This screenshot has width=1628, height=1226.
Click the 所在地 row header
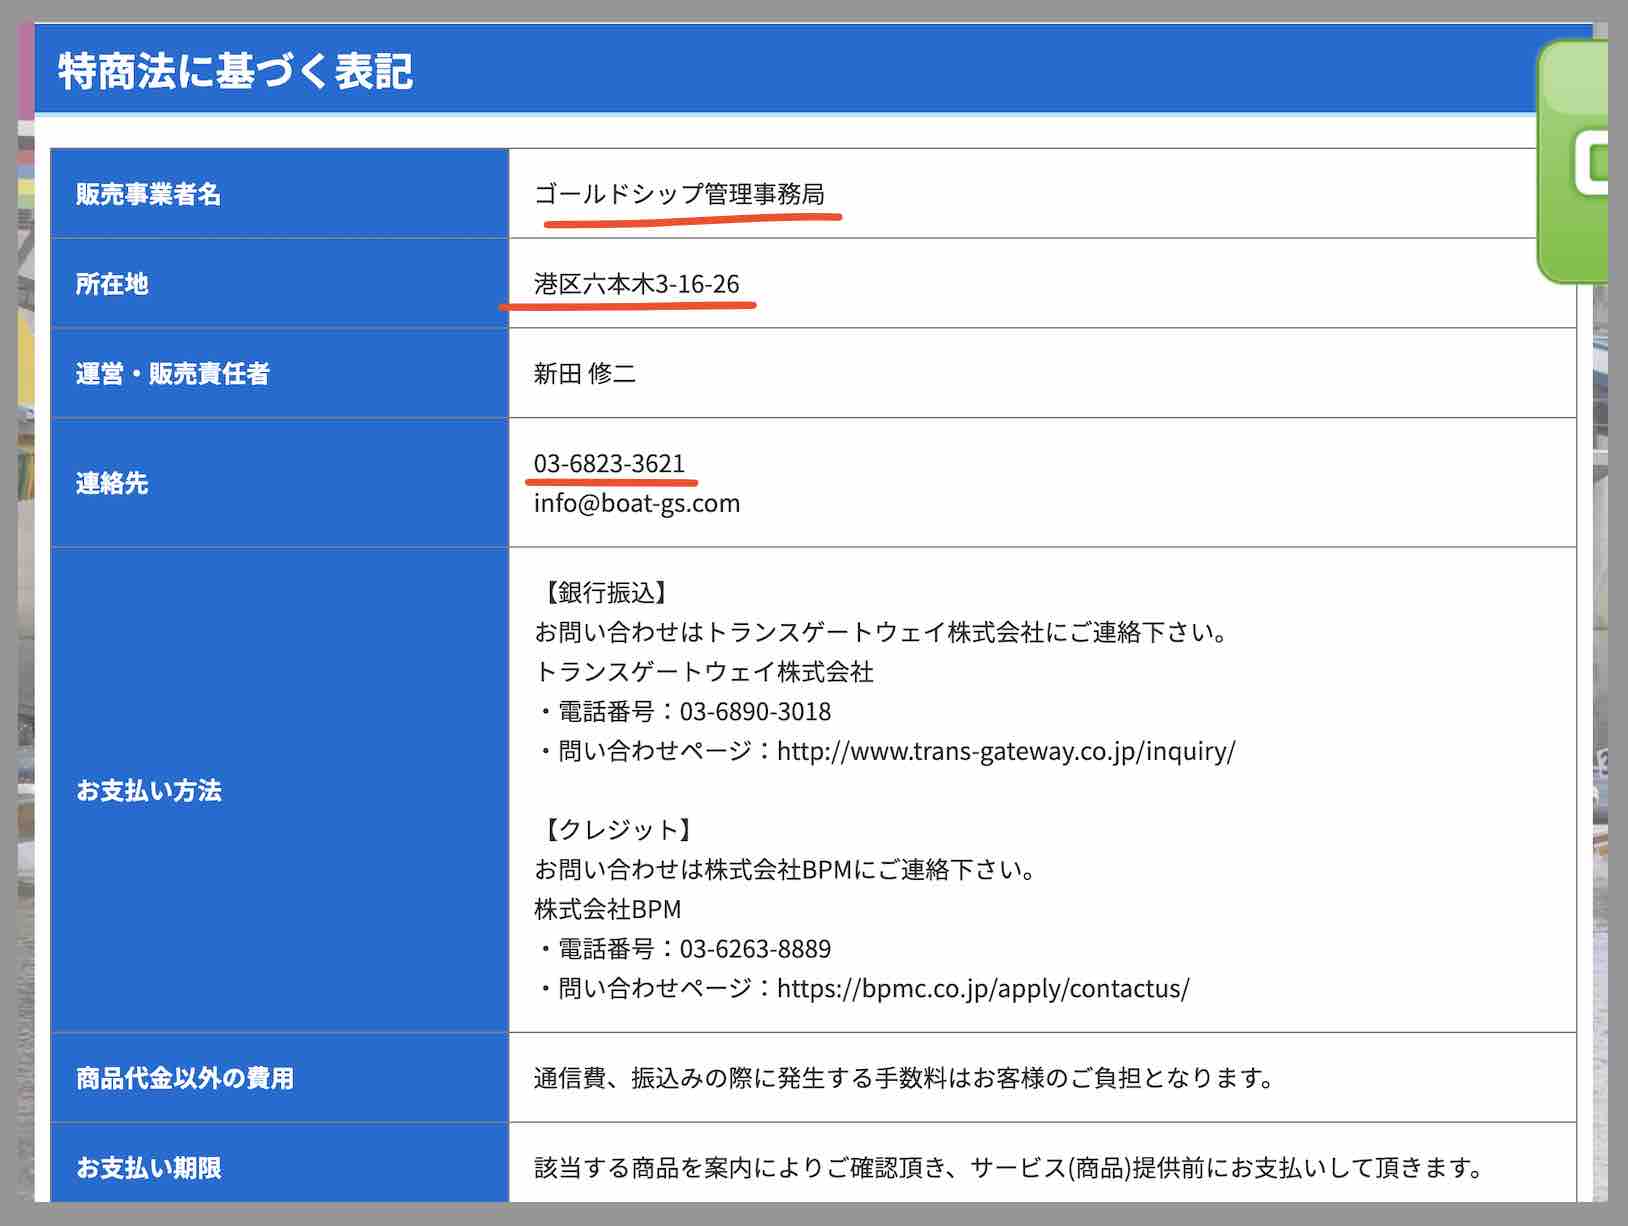coord(110,284)
